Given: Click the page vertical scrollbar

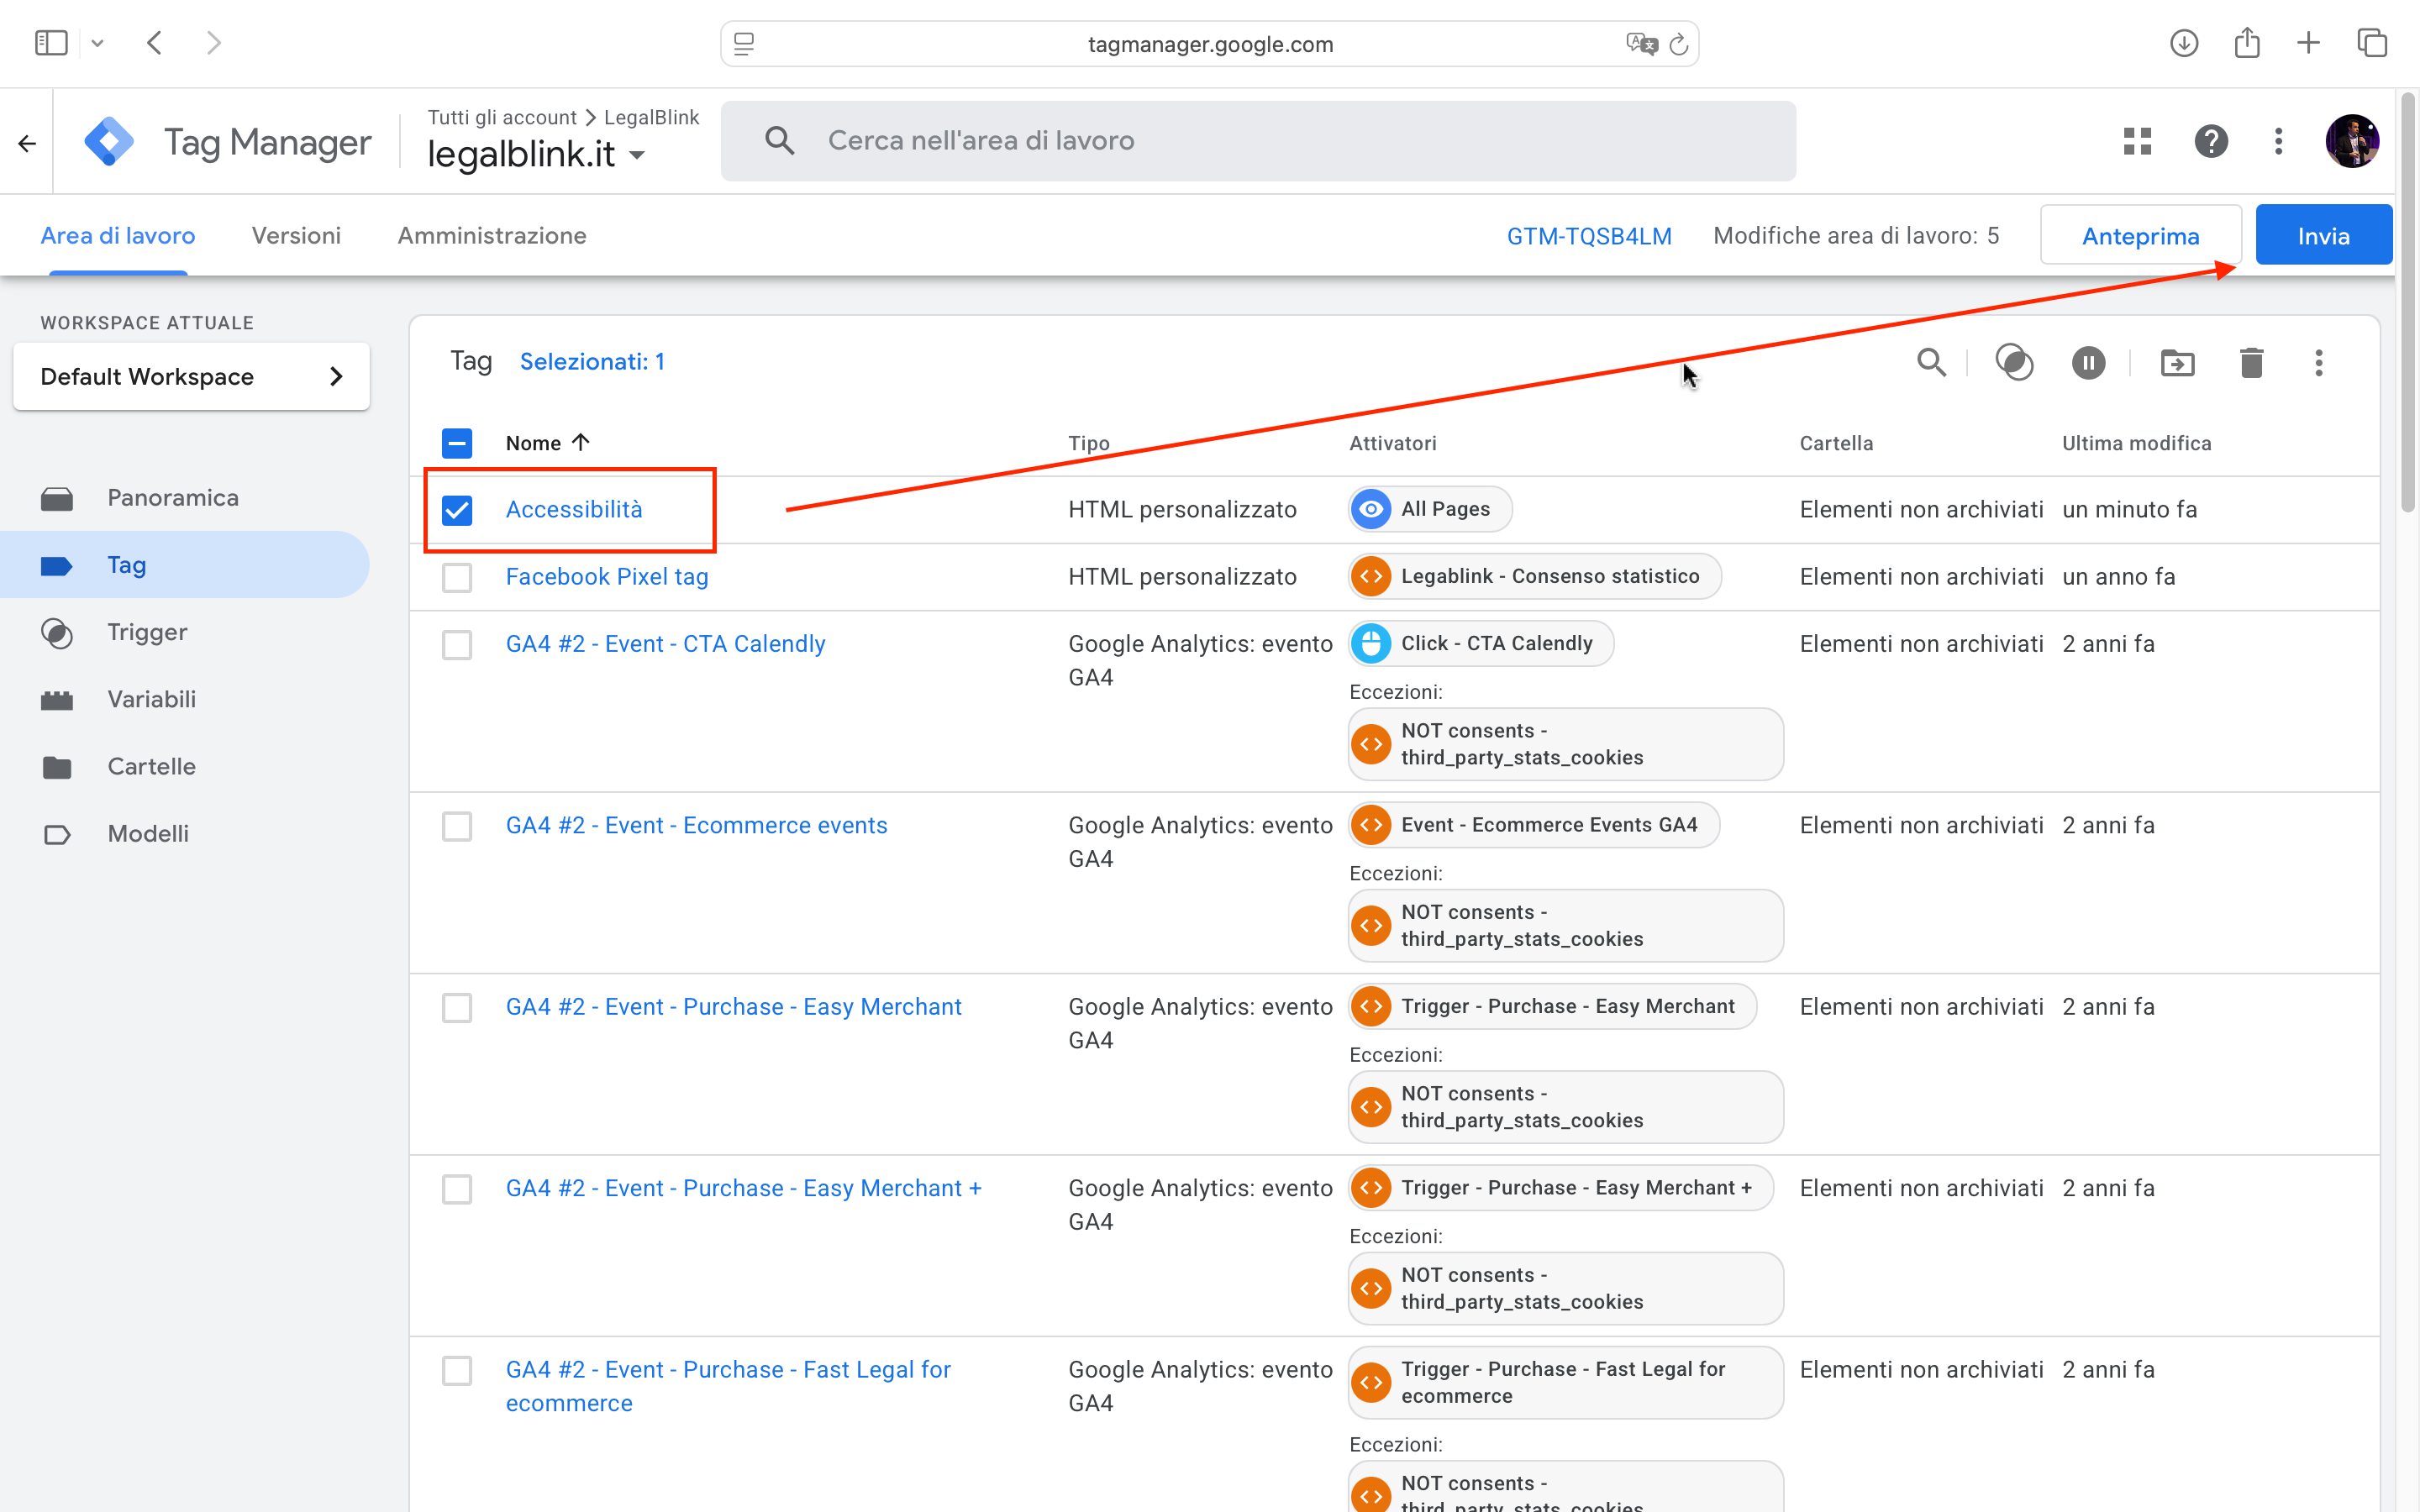Looking at the screenshot, I should pos(2408,300).
